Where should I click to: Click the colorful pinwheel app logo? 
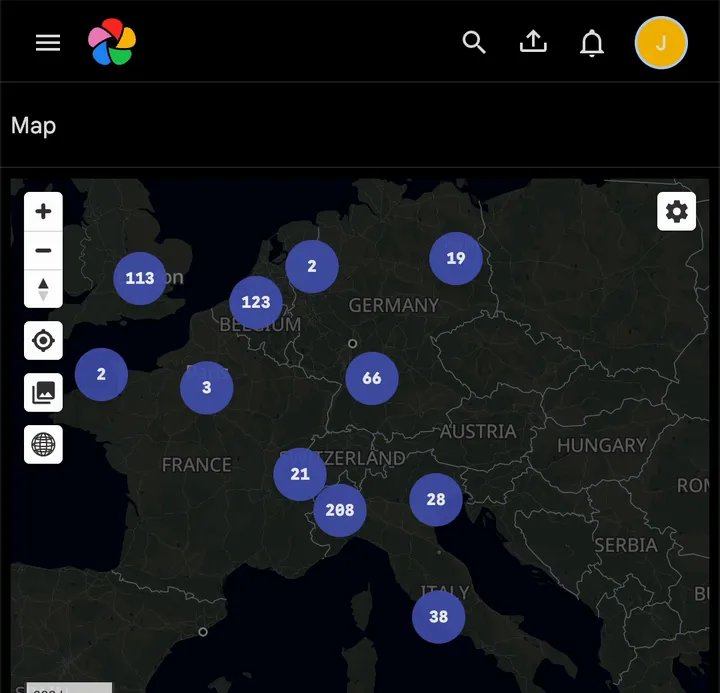click(x=112, y=42)
